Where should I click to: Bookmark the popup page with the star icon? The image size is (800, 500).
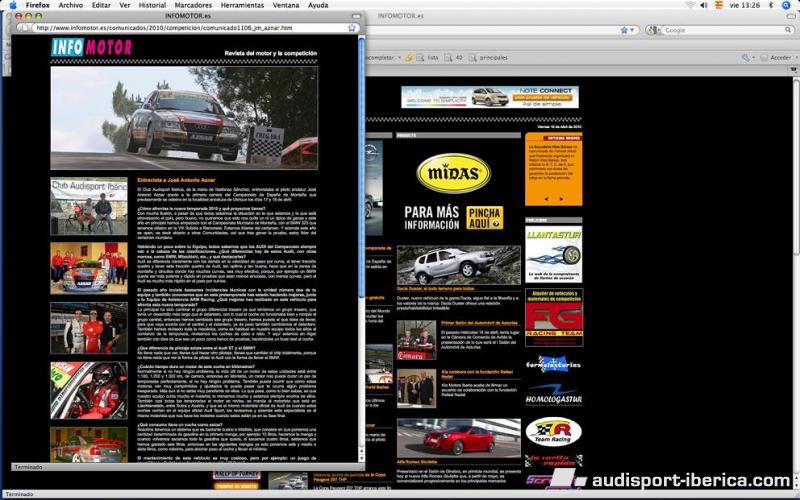(x=352, y=28)
